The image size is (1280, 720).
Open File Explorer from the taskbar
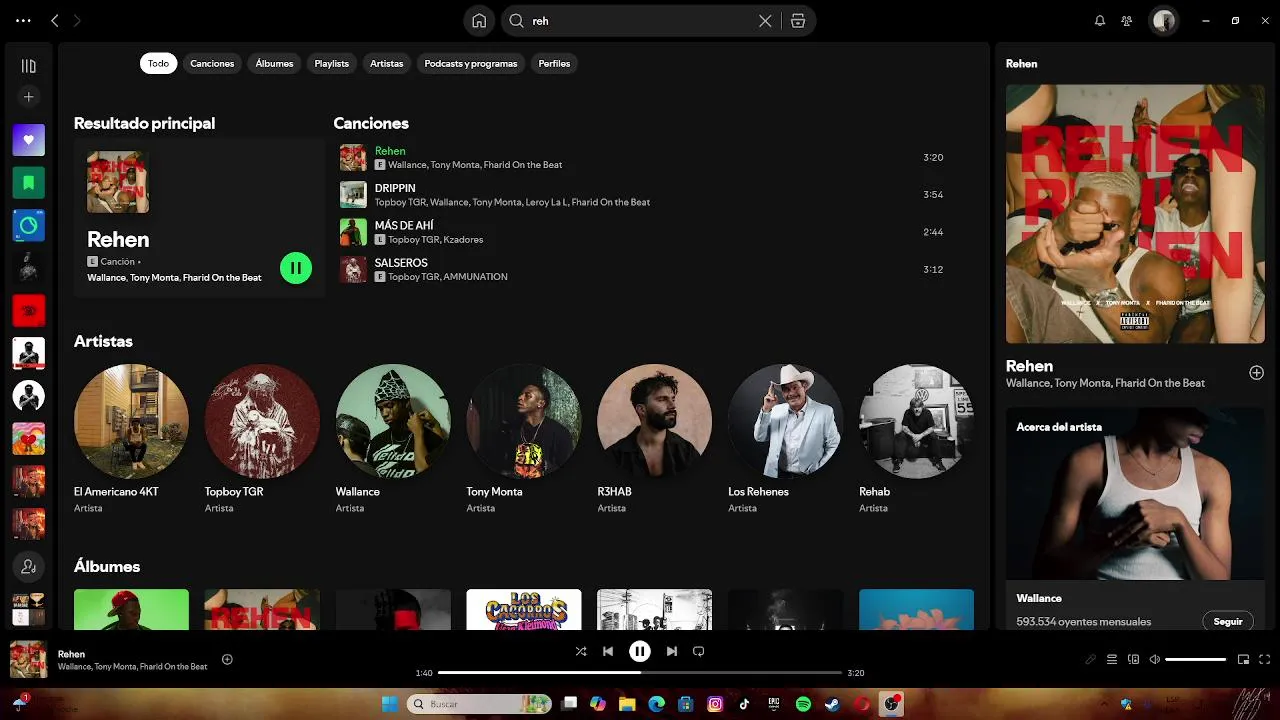[x=627, y=704]
